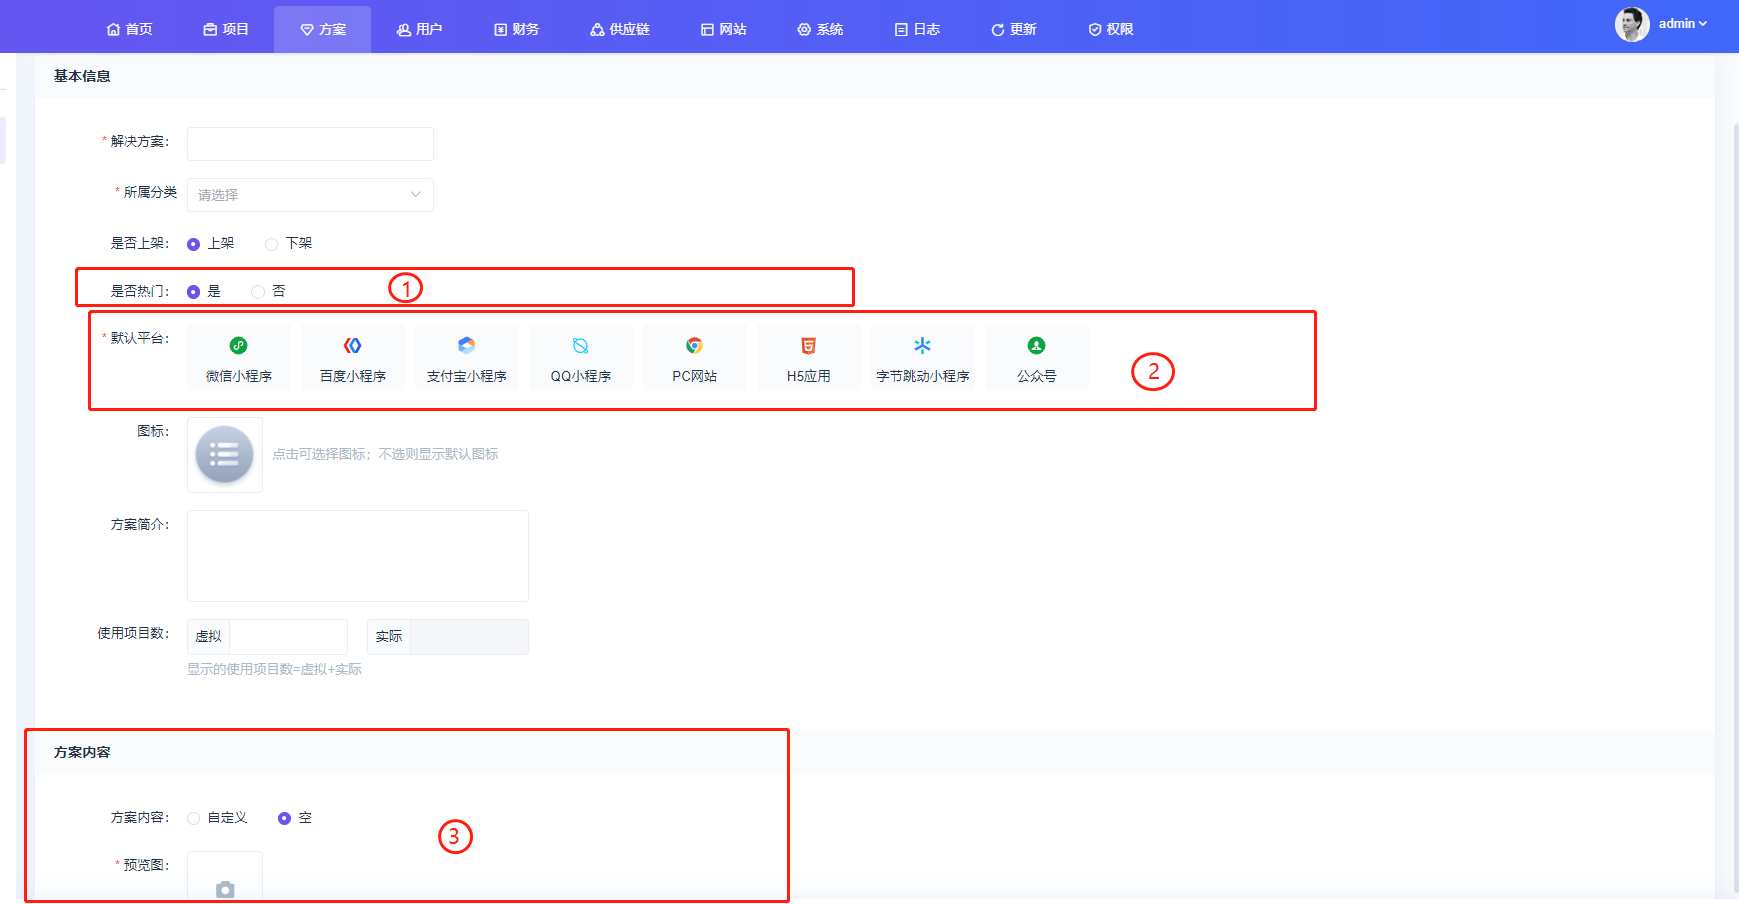
Task: Click the 图标 chooser thumbnail
Action: (x=225, y=455)
